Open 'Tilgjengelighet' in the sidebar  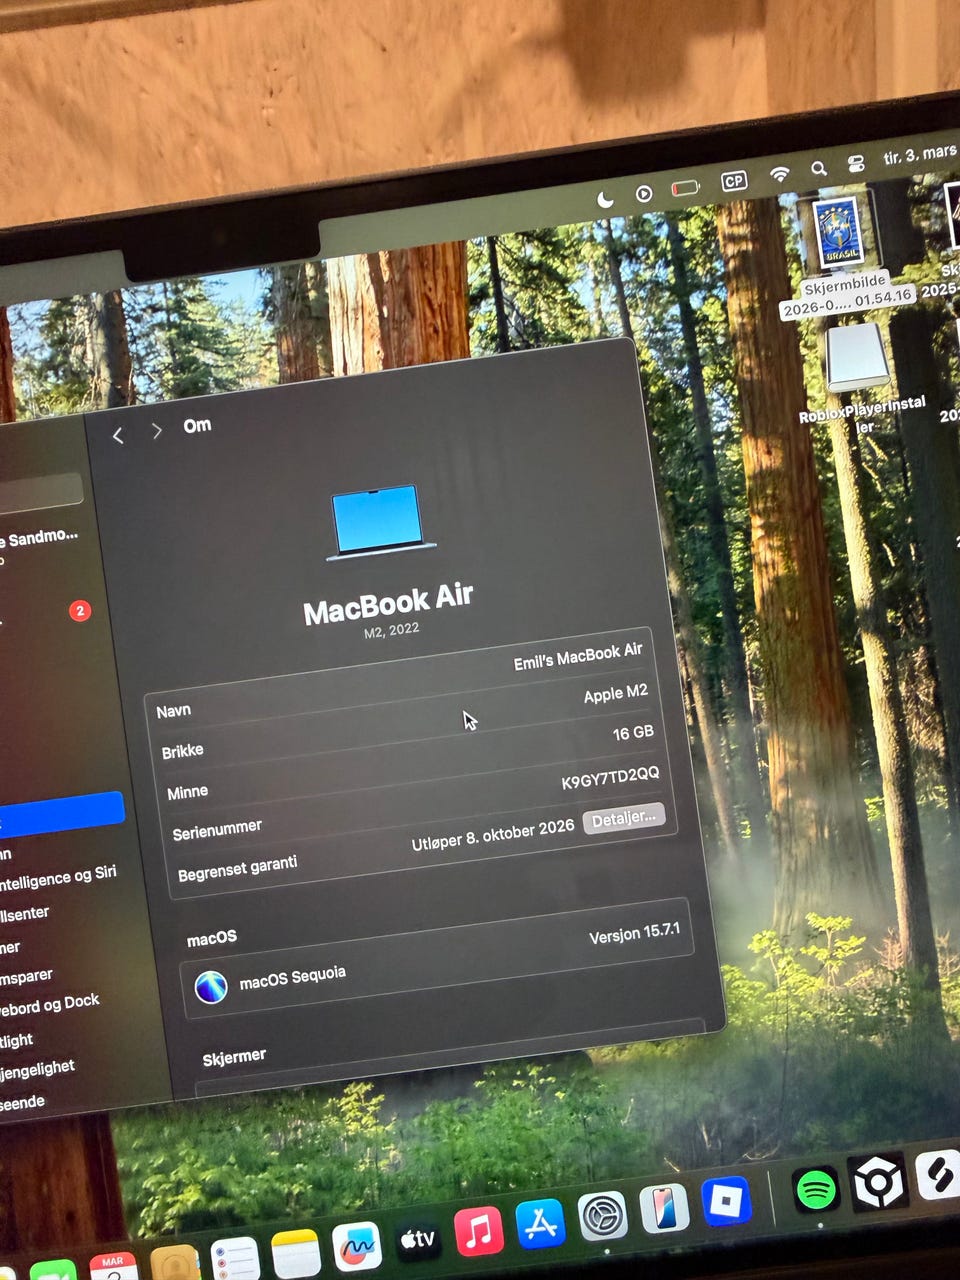pos(38,1070)
